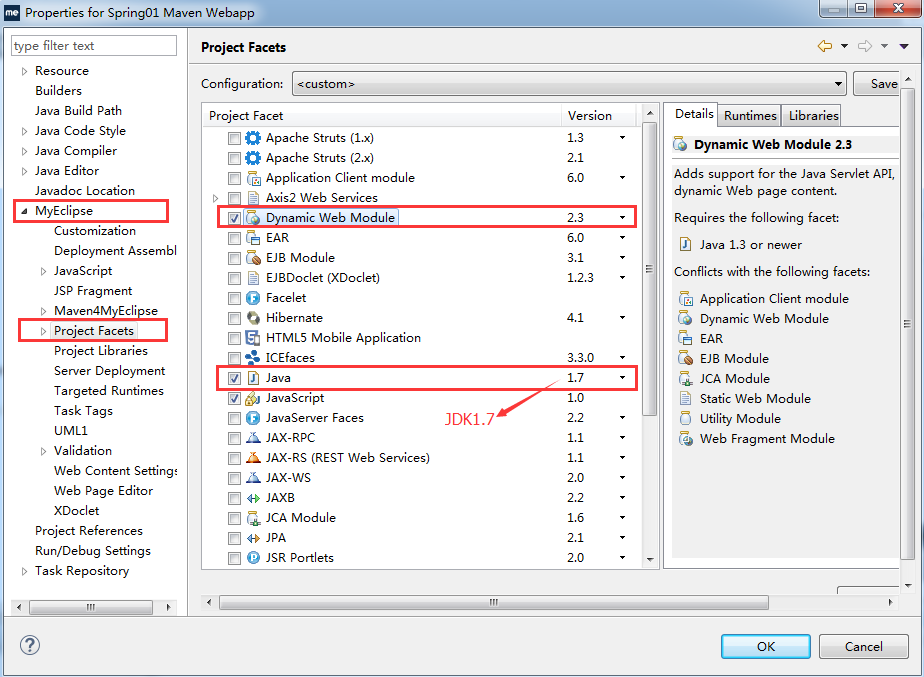This screenshot has width=924, height=677.
Task: Click the JPA facet icon
Action: coord(253,539)
